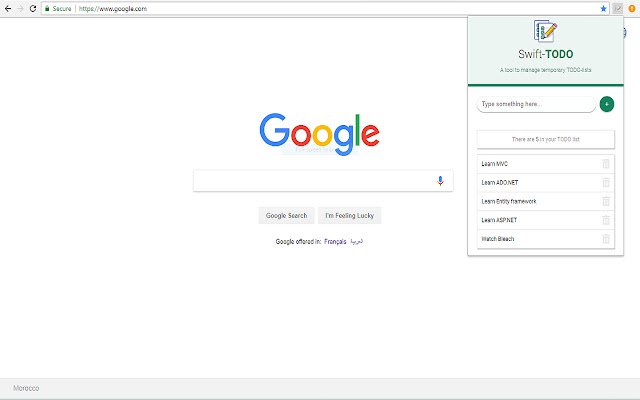Click the Secure padlock icon
The width and height of the screenshot is (640, 400).
click(x=47, y=9)
